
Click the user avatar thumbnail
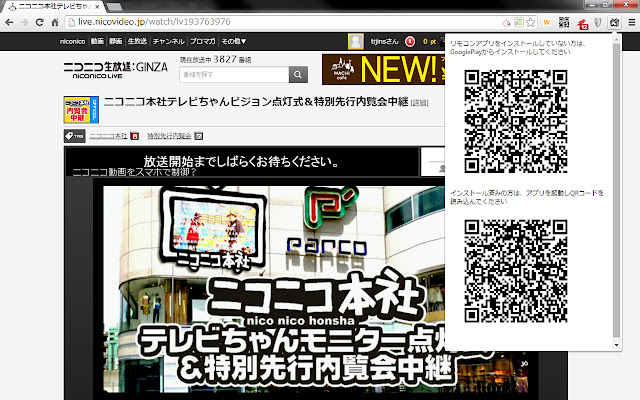[x=356, y=42]
